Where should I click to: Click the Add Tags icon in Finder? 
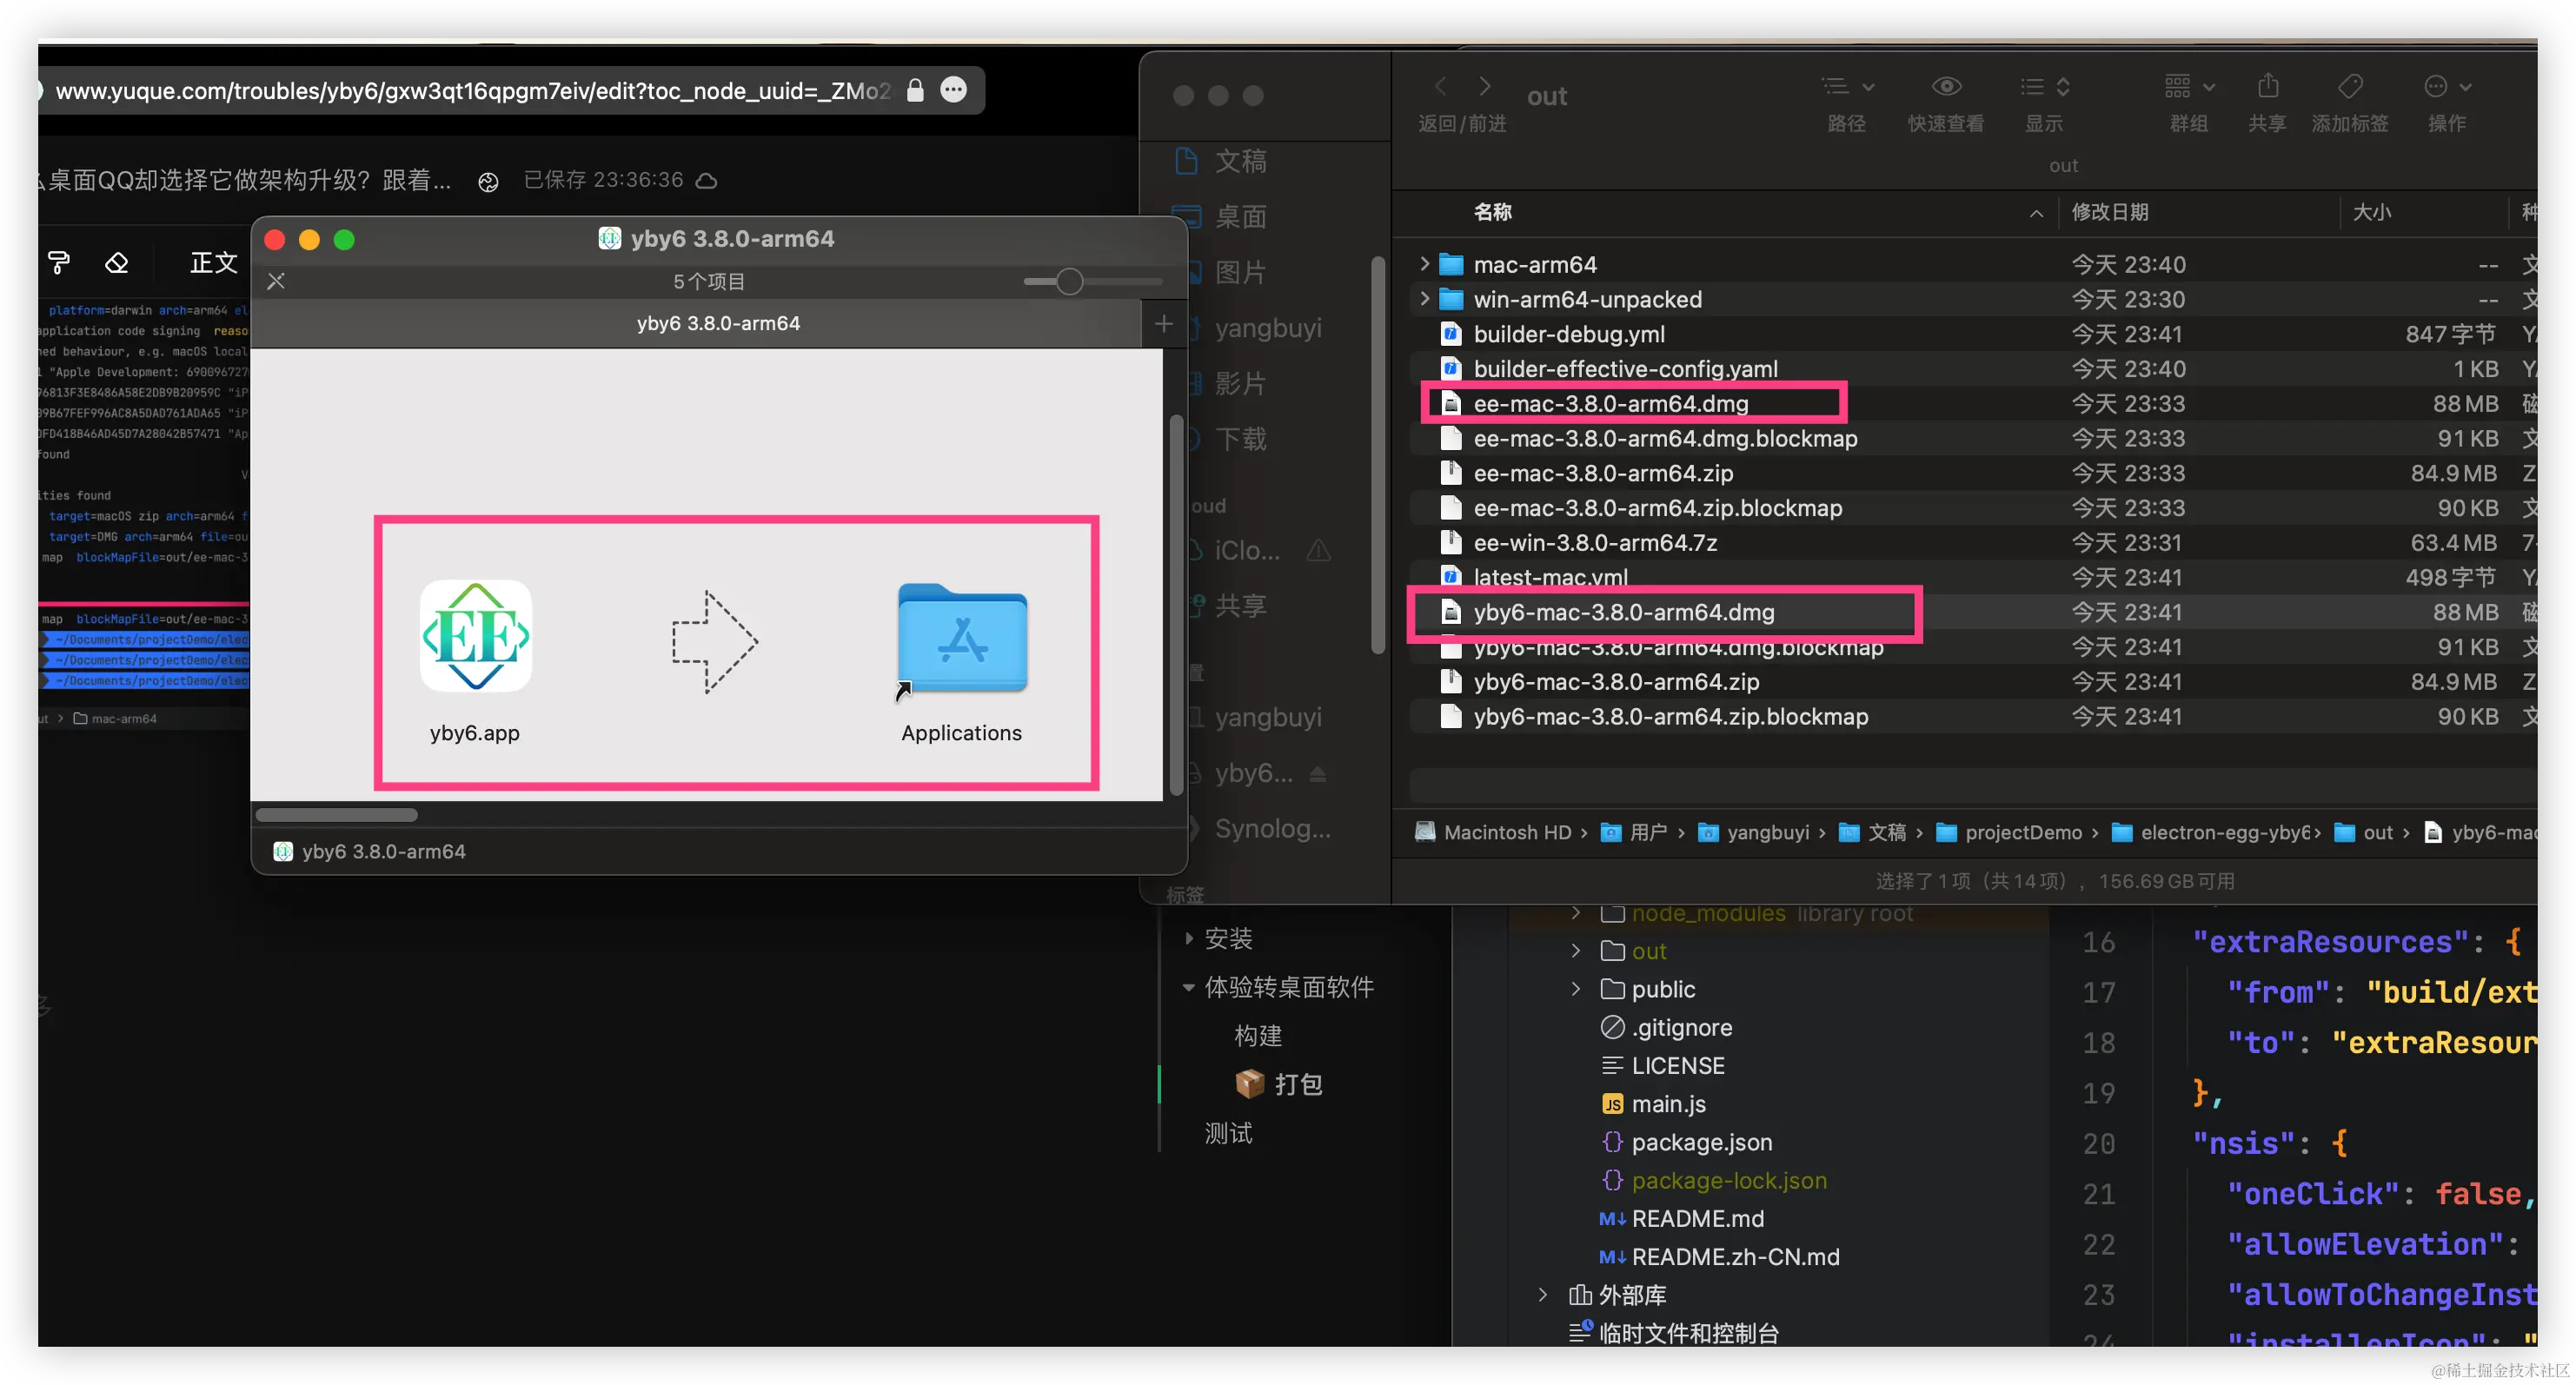2349,88
